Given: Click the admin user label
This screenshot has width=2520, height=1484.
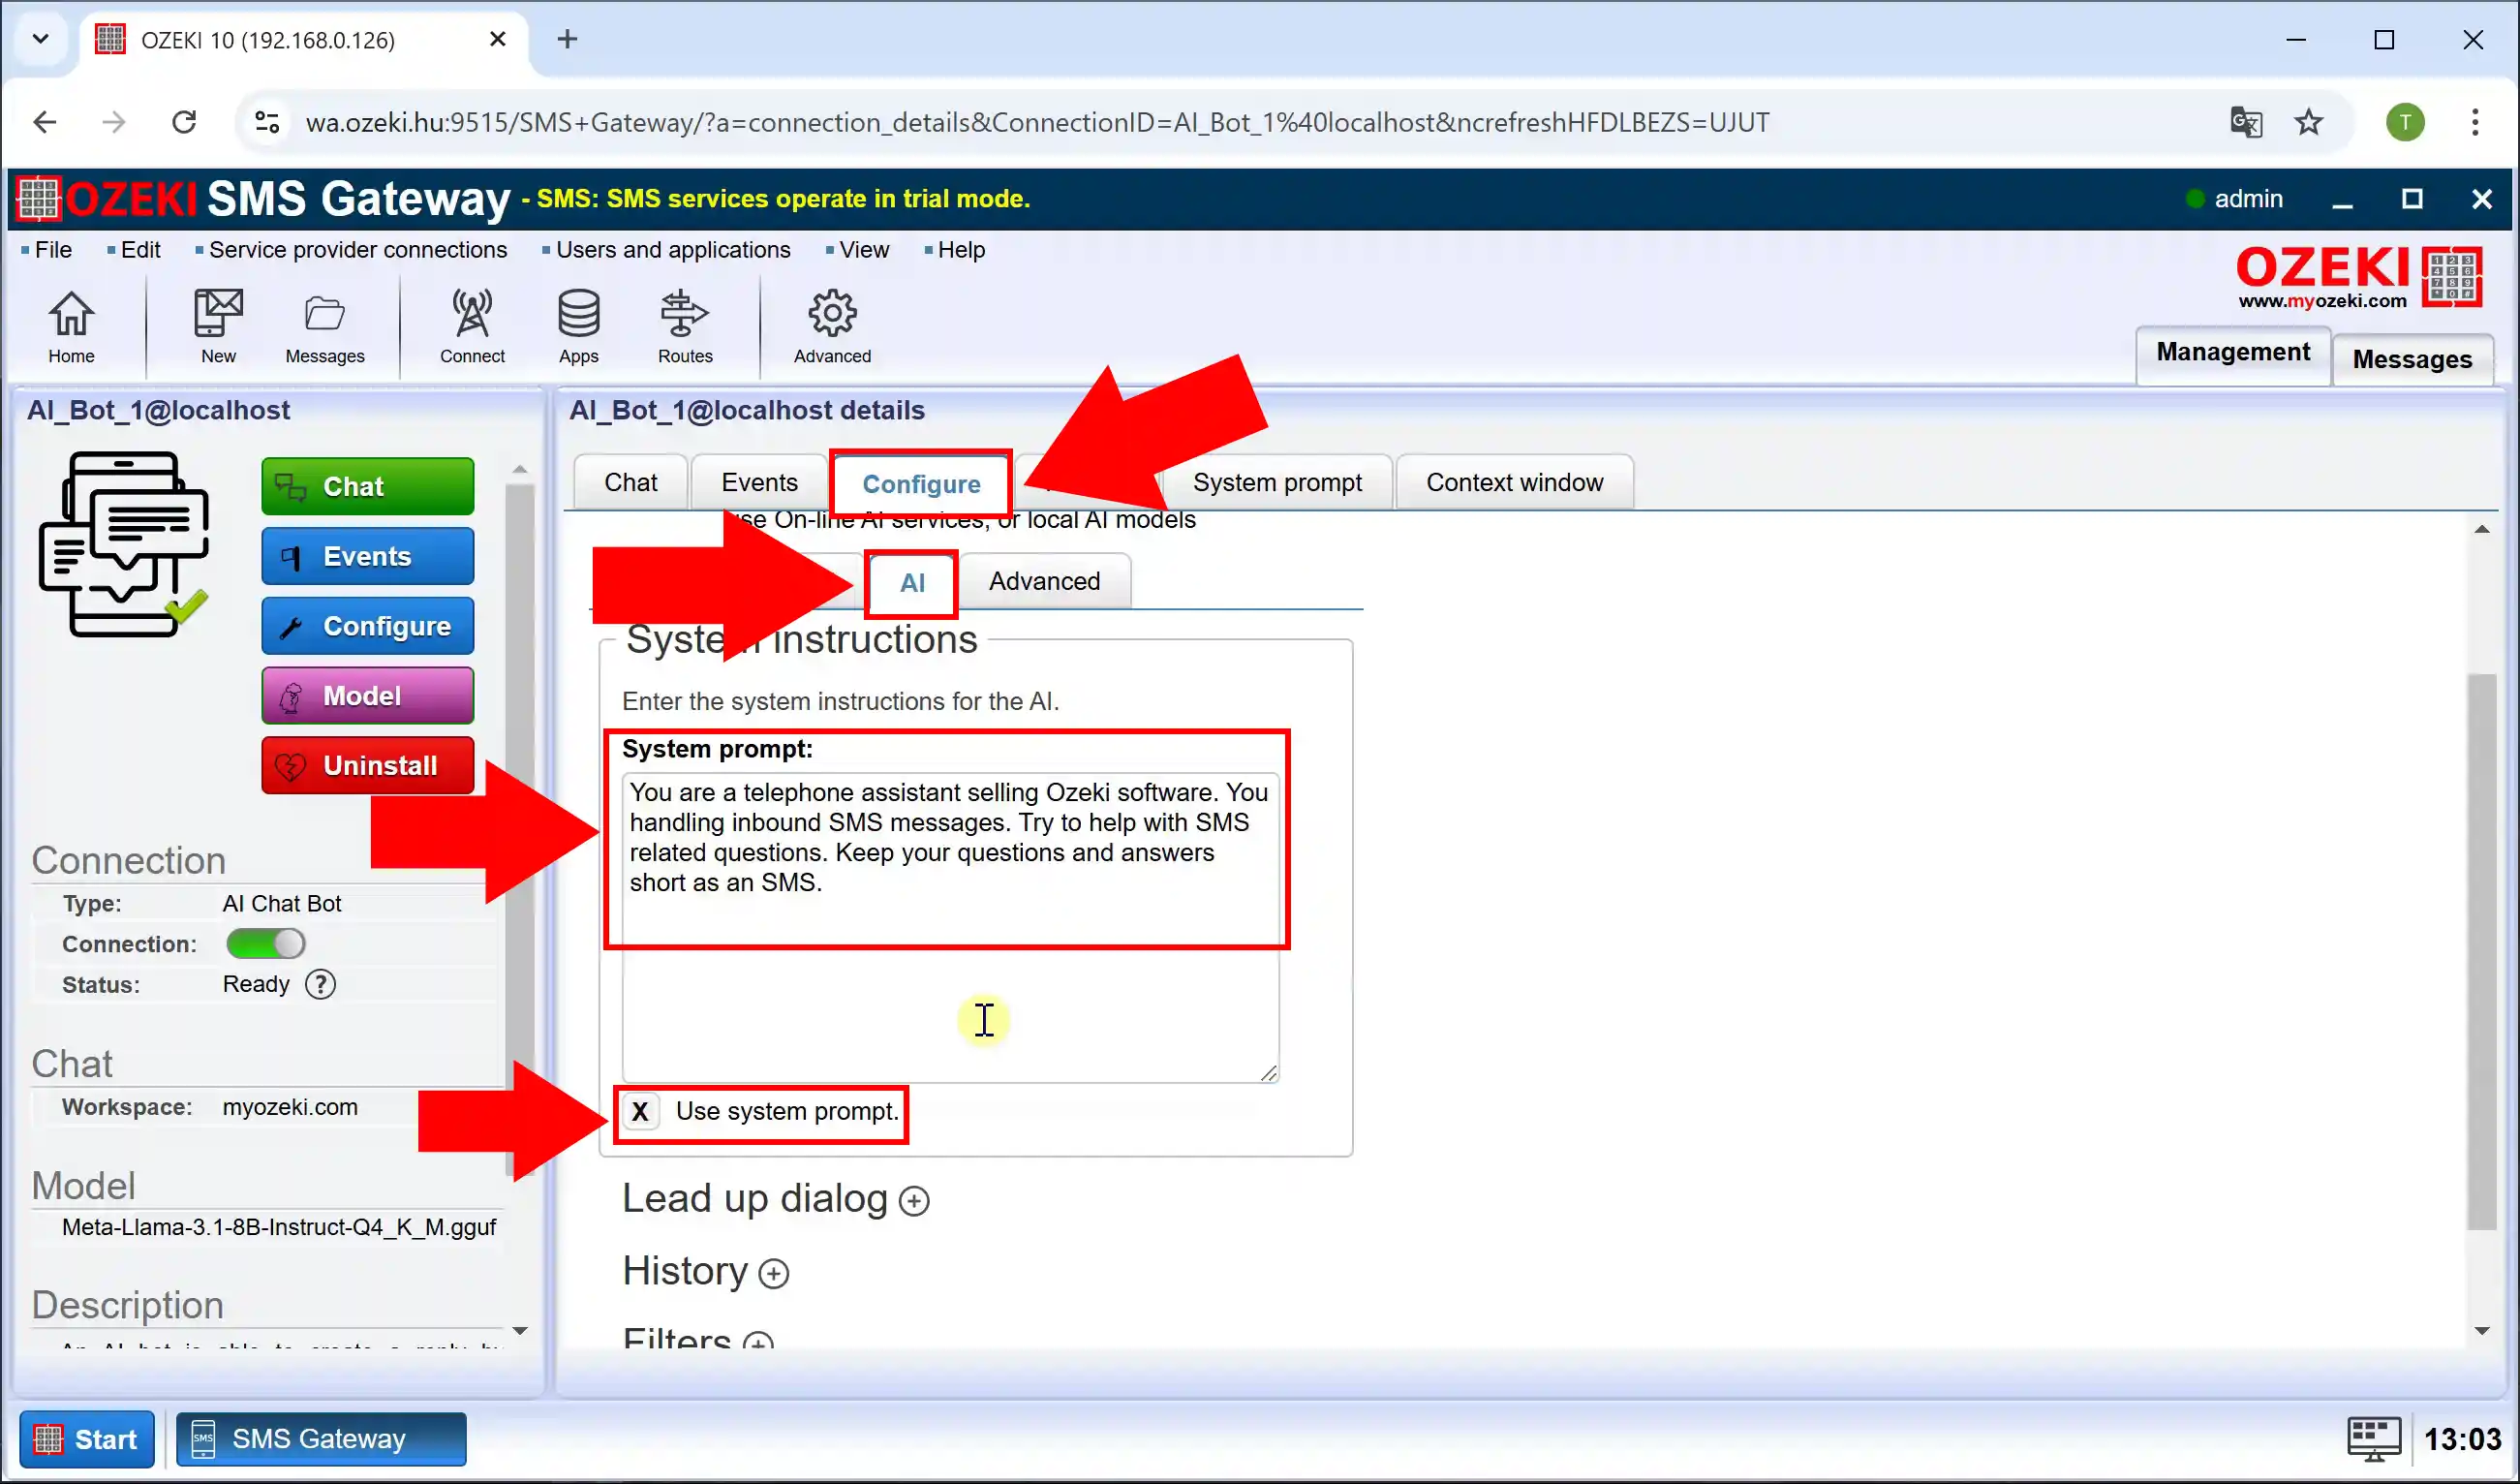Looking at the screenshot, I should click(2247, 198).
